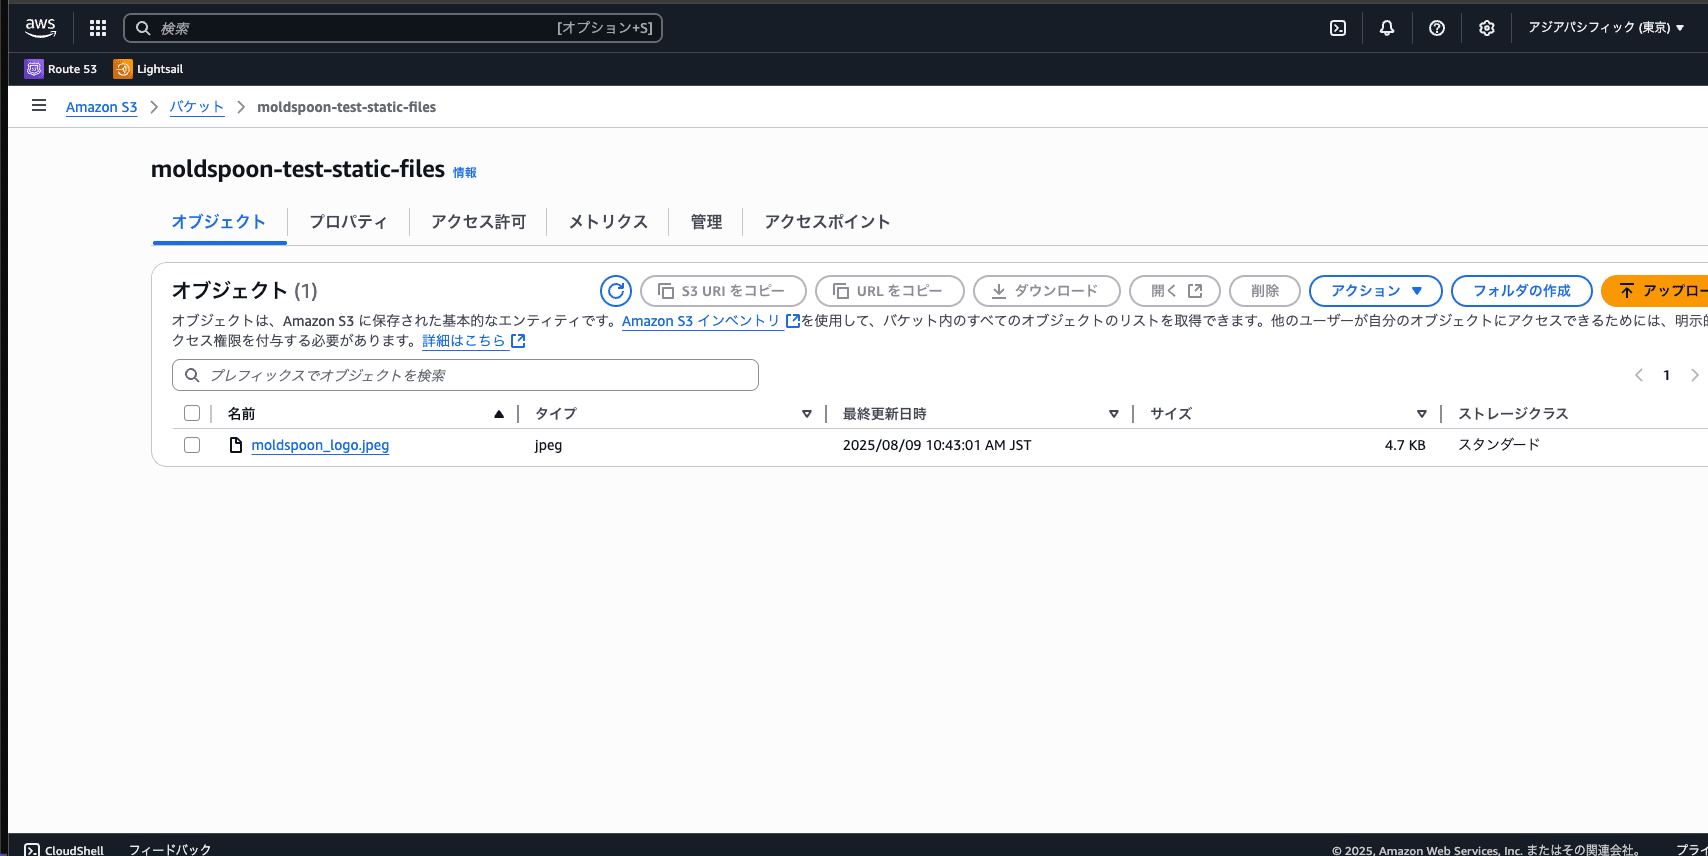This screenshot has width=1708, height=856.
Task: Focus the top AWS search field
Action: coord(393,28)
